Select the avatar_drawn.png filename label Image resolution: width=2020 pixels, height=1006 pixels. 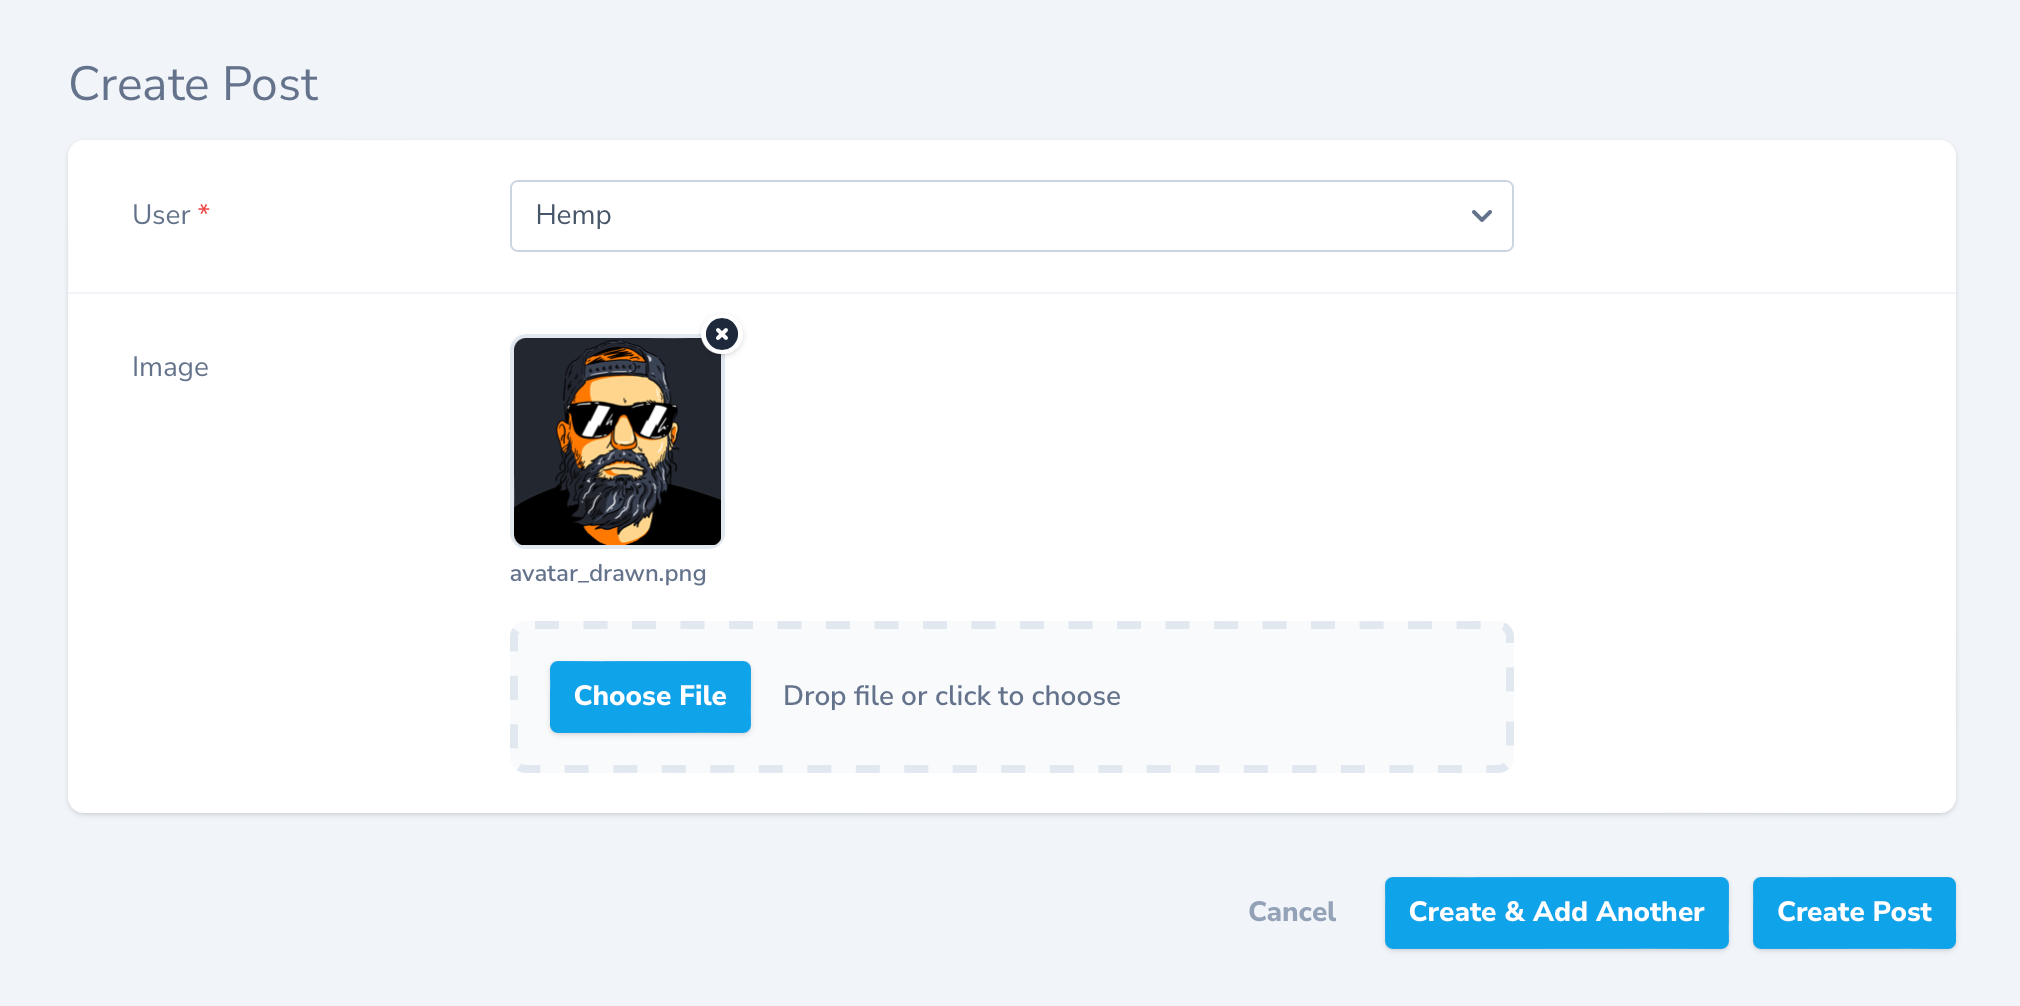point(608,574)
